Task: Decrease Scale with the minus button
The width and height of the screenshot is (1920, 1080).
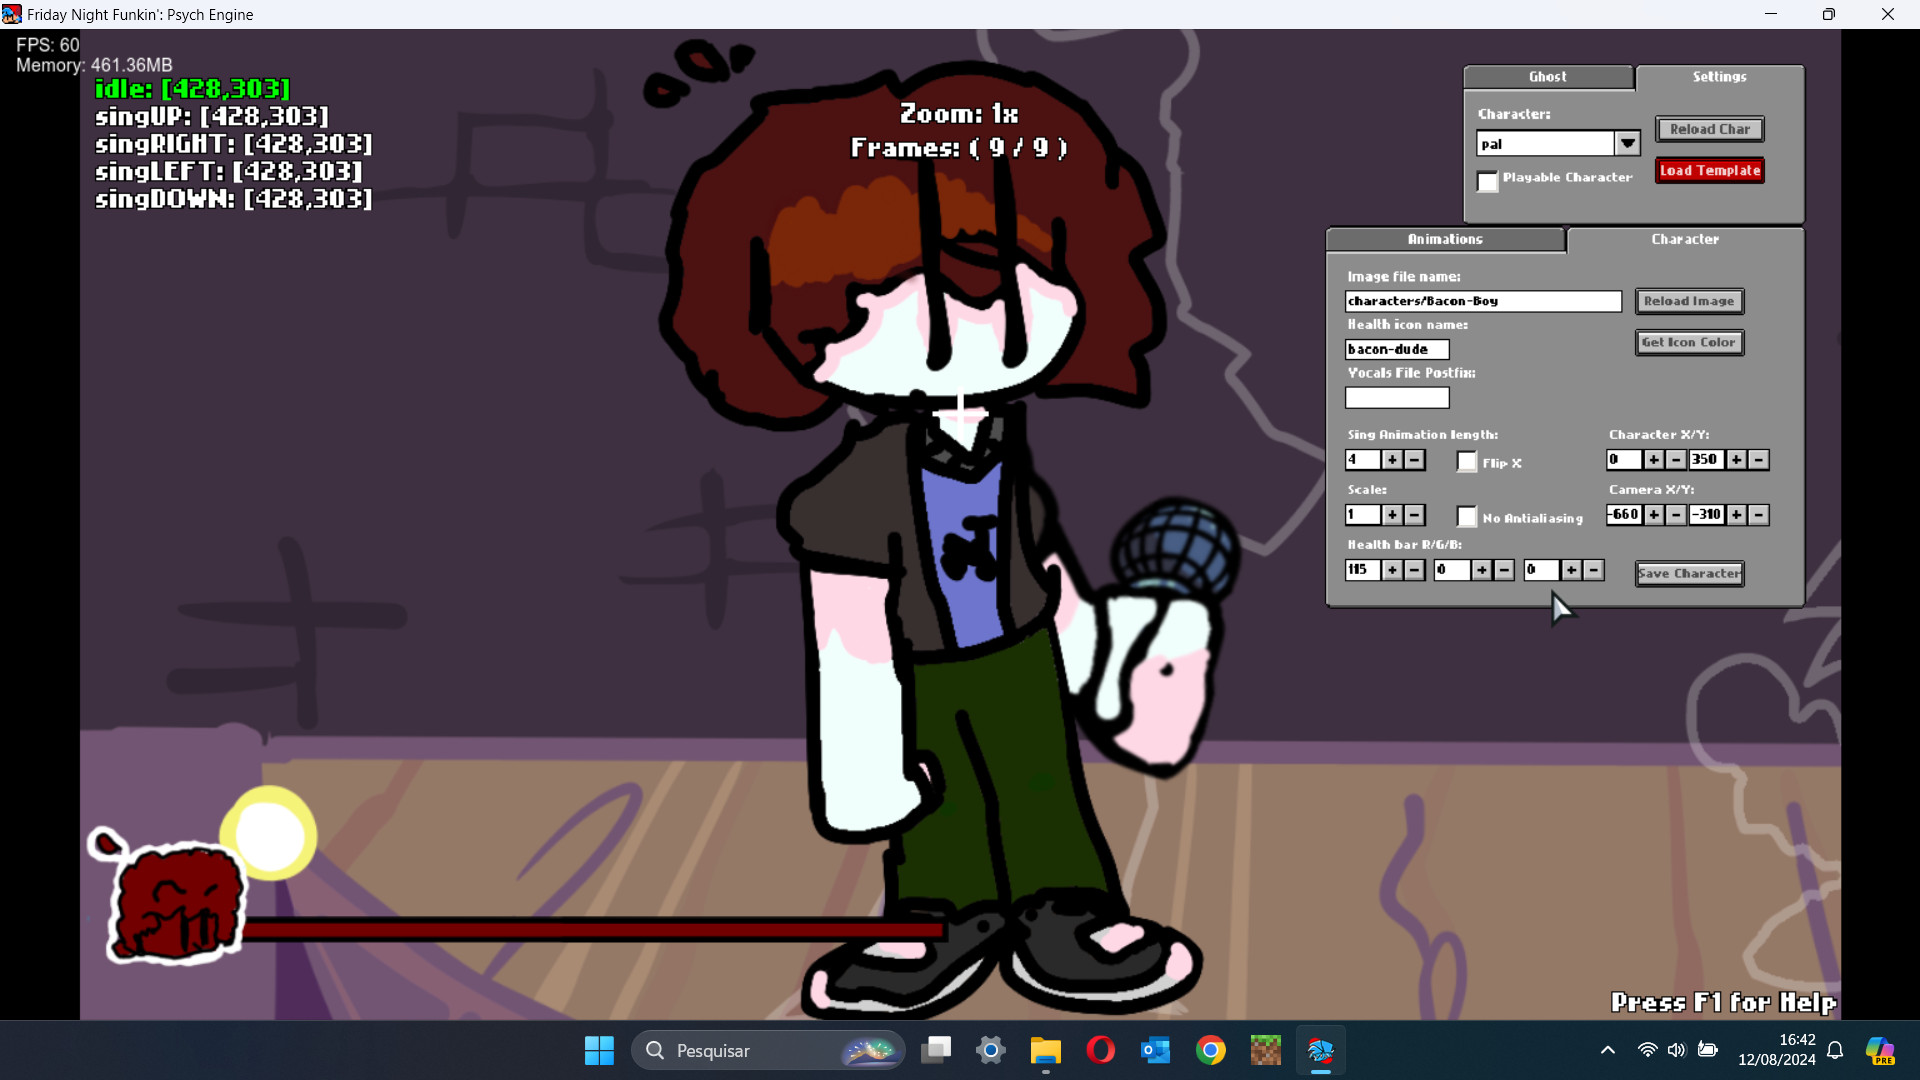Action: pos(1414,515)
